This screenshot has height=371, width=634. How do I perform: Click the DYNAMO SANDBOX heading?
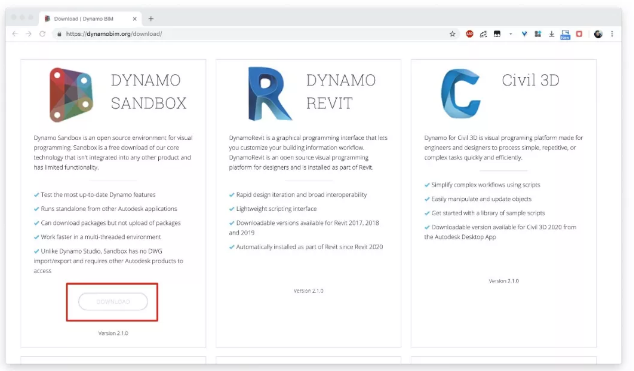tap(149, 92)
